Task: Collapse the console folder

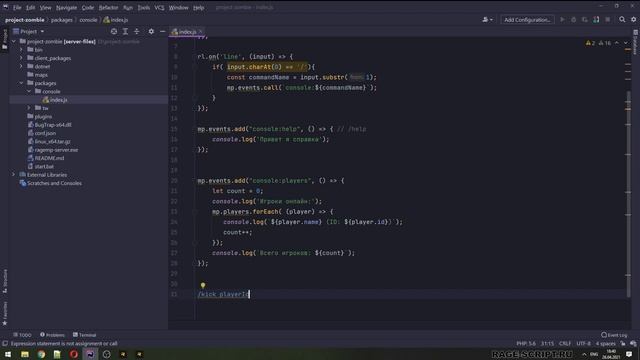Action: point(29,91)
